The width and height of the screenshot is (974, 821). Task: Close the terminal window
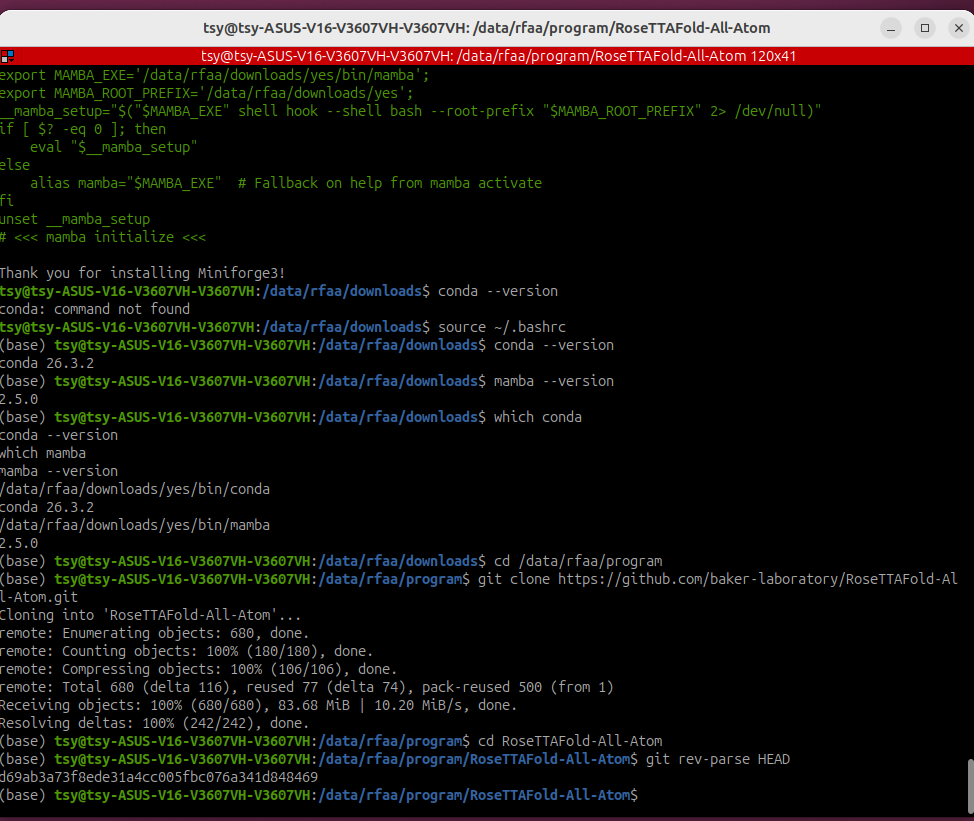[x=959, y=28]
